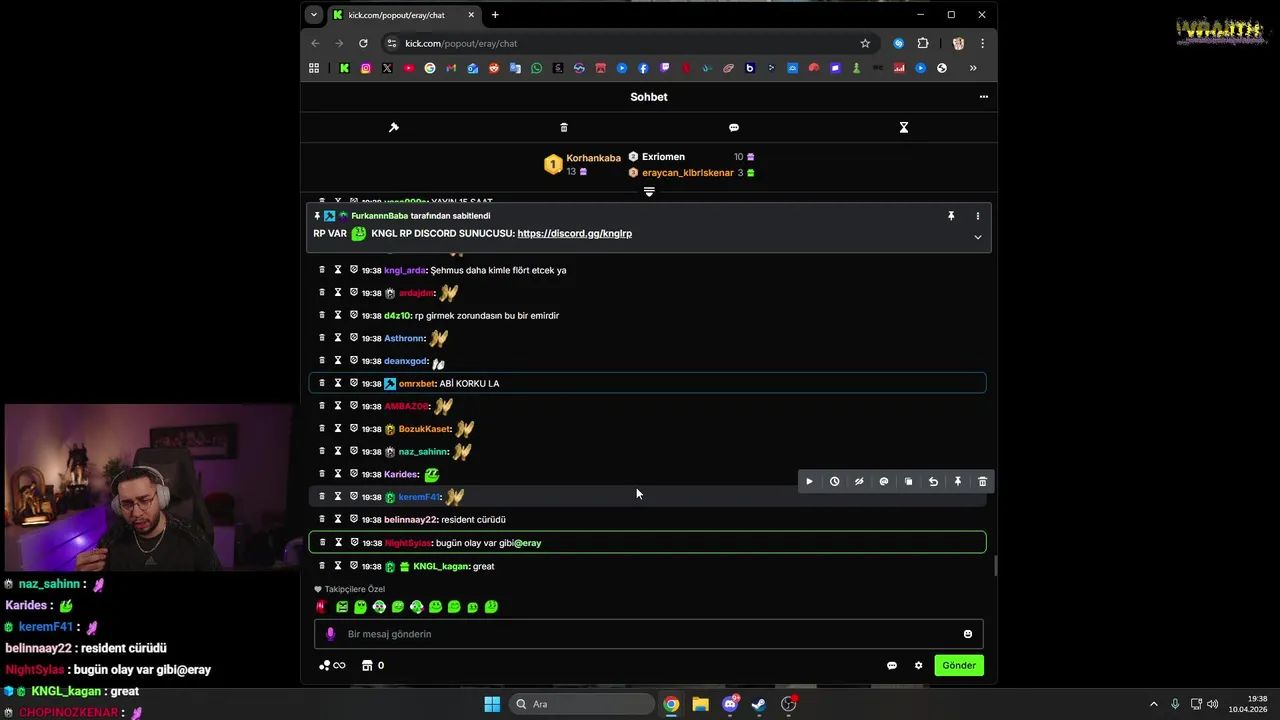Viewport: 1280px width, 720px height.
Task: Unpin the pinned message using pin icon
Action: (x=951, y=216)
